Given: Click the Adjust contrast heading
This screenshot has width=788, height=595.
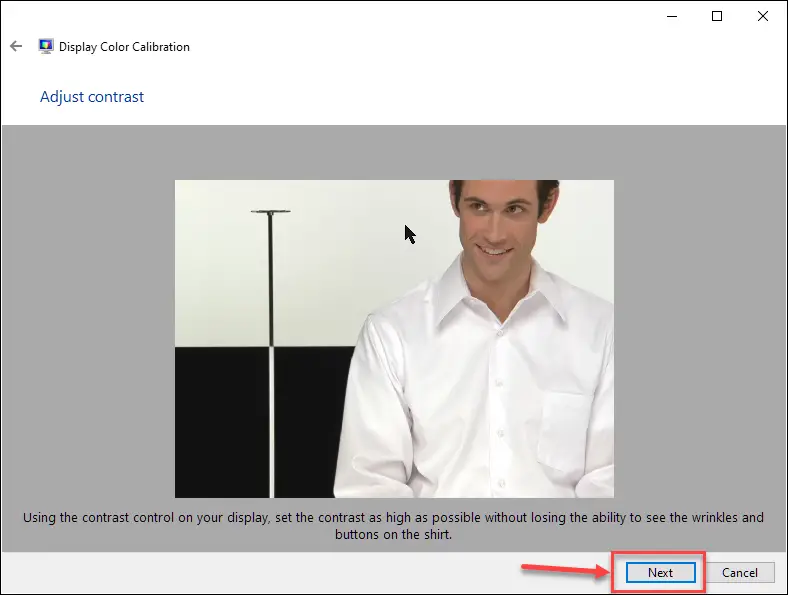Looking at the screenshot, I should click(92, 96).
